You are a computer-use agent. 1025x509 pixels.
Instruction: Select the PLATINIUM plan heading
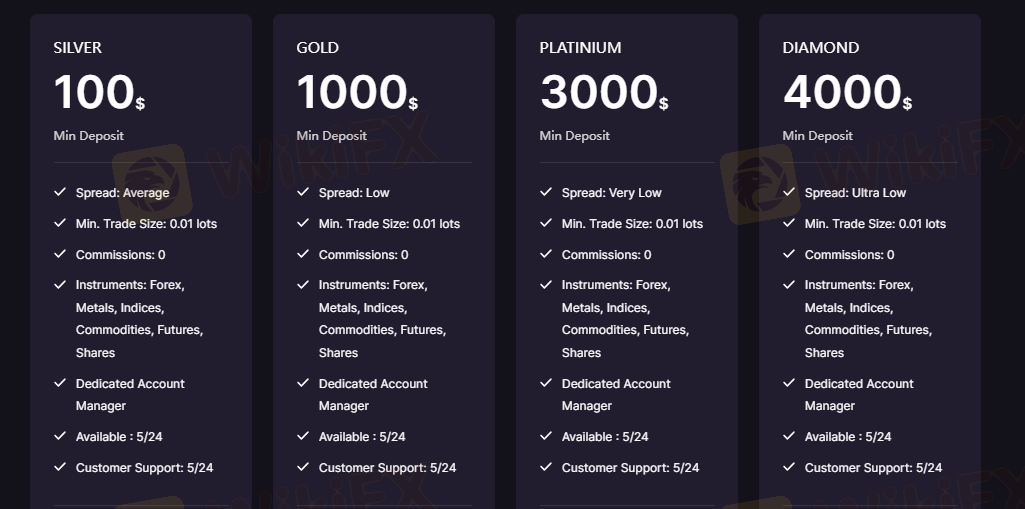click(x=580, y=47)
